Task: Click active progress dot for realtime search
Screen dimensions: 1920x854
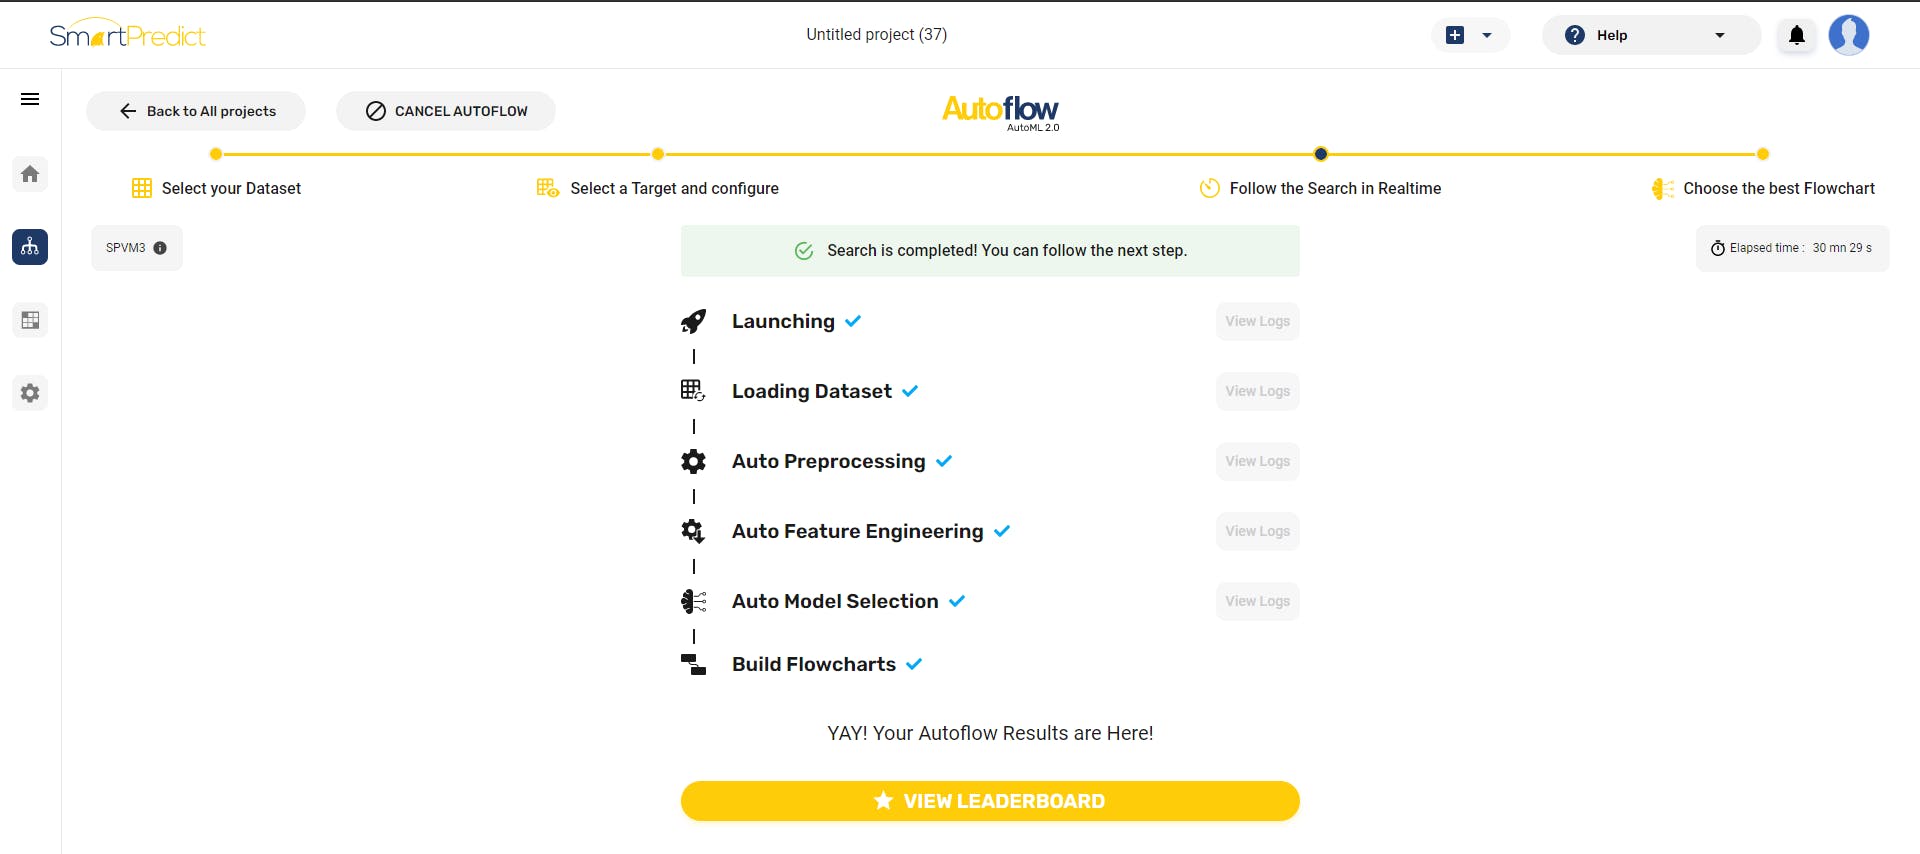Action: pos(1321,154)
